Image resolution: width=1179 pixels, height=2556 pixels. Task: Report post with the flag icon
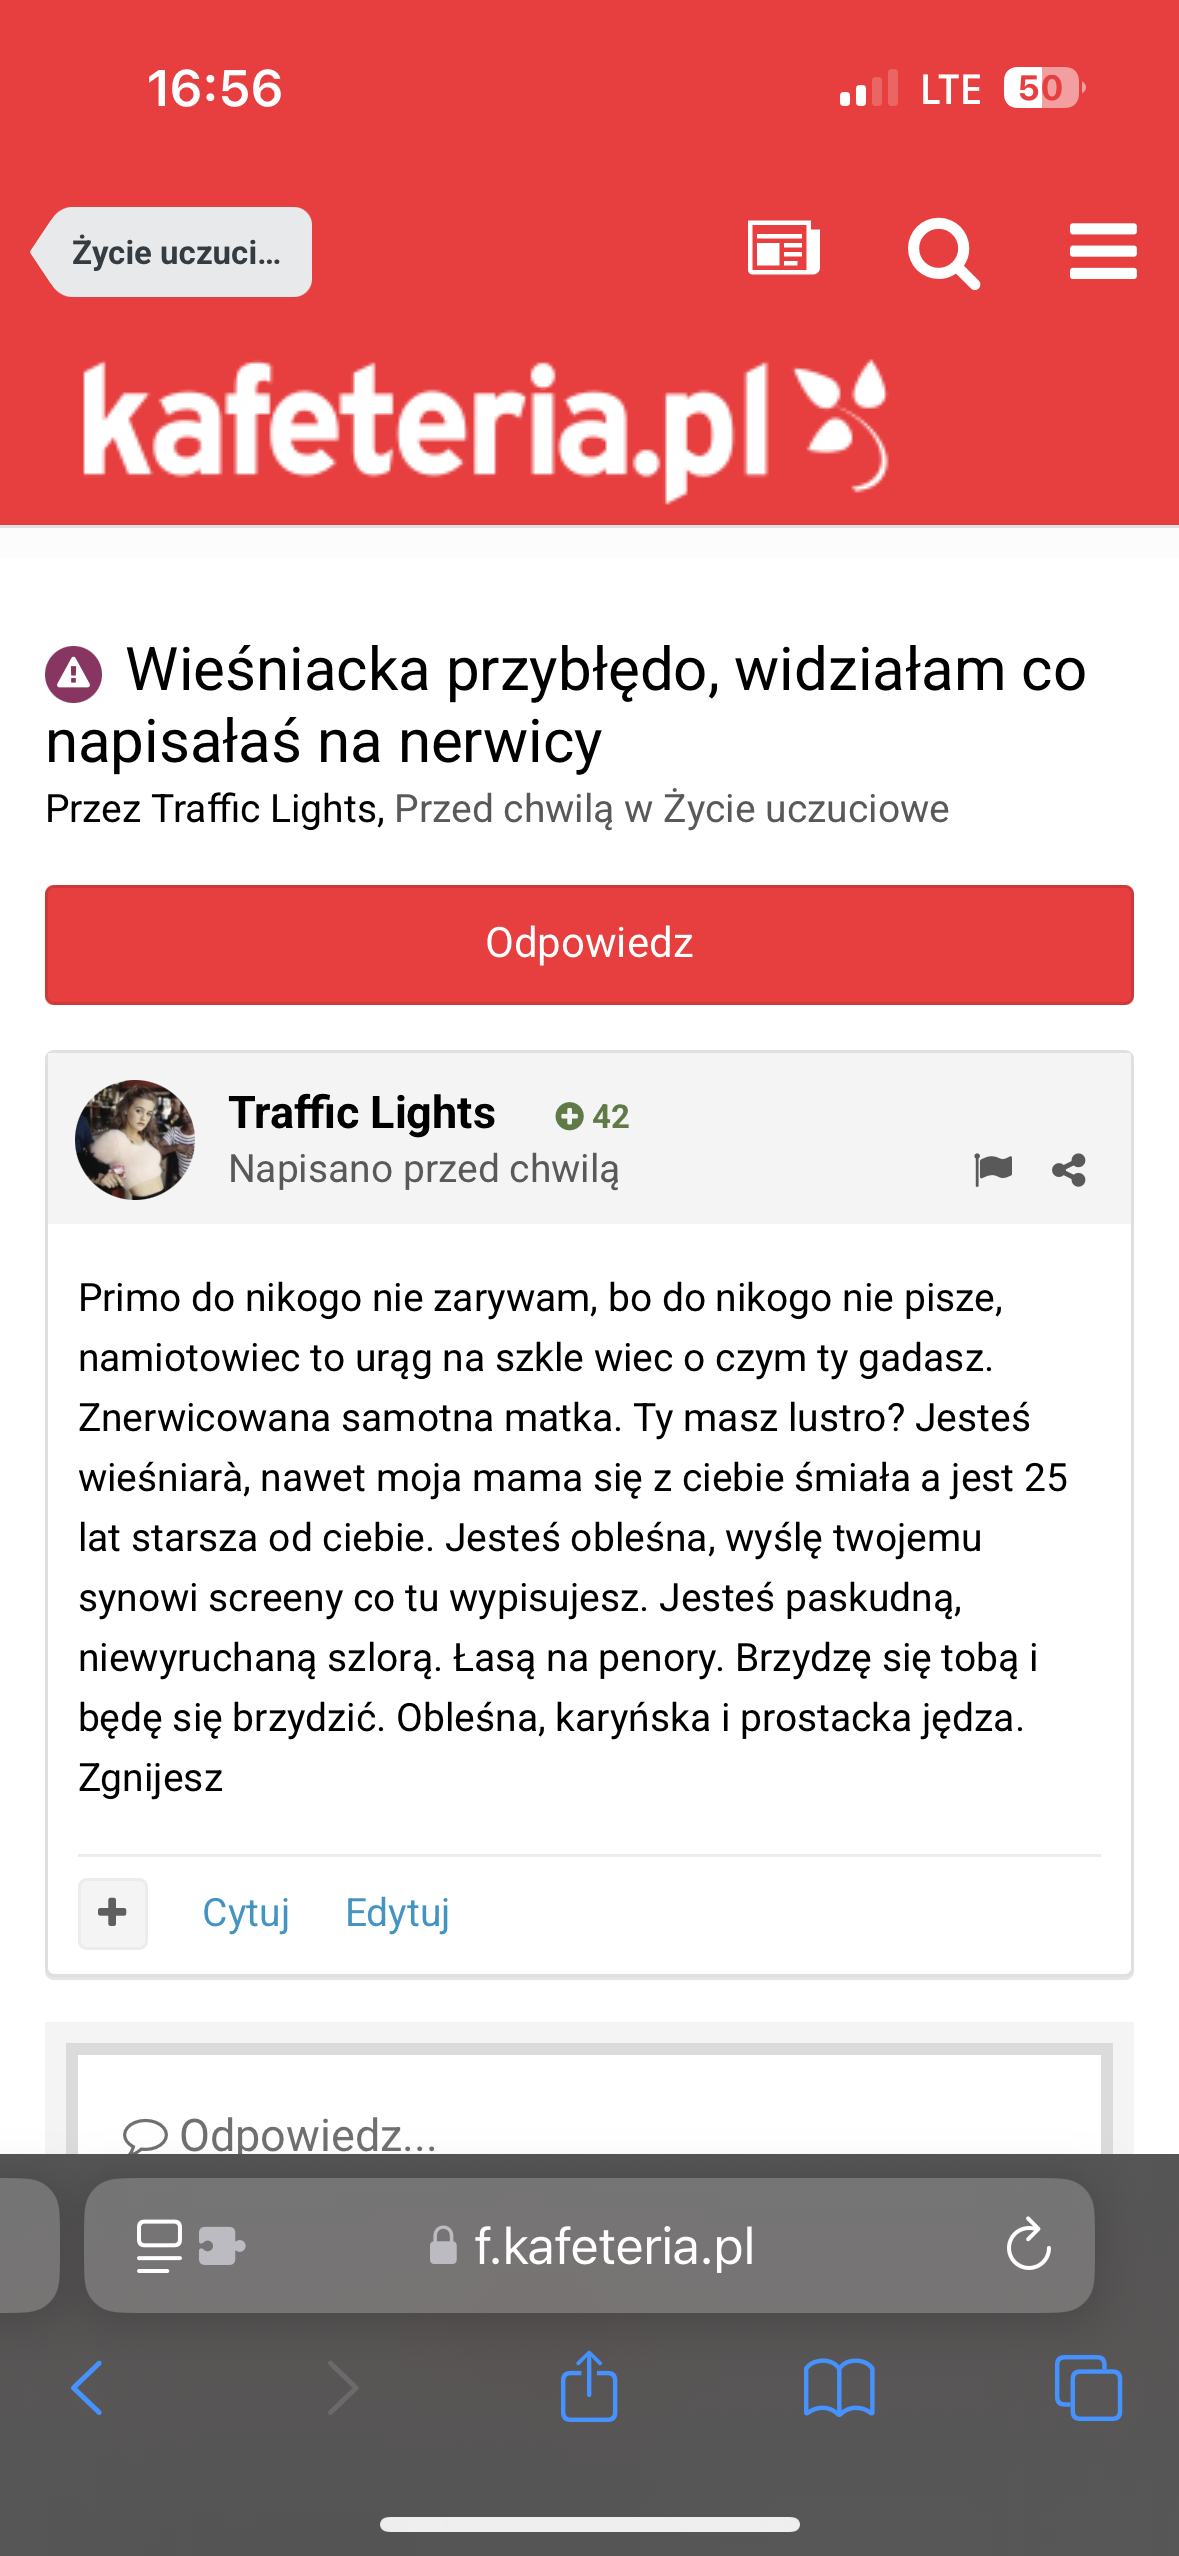pyautogui.click(x=993, y=1168)
